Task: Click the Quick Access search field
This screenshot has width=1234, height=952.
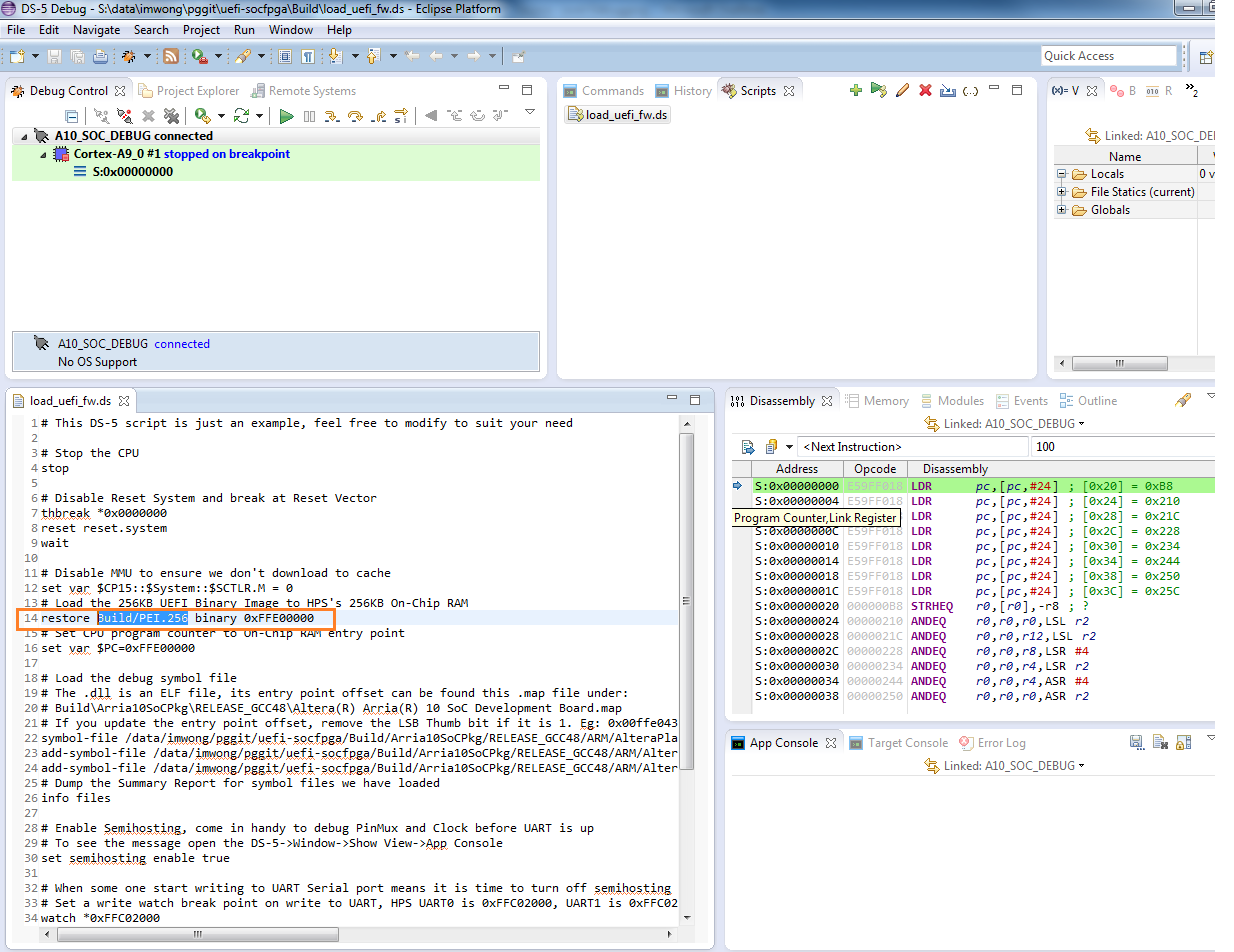Action: click(x=1108, y=56)
